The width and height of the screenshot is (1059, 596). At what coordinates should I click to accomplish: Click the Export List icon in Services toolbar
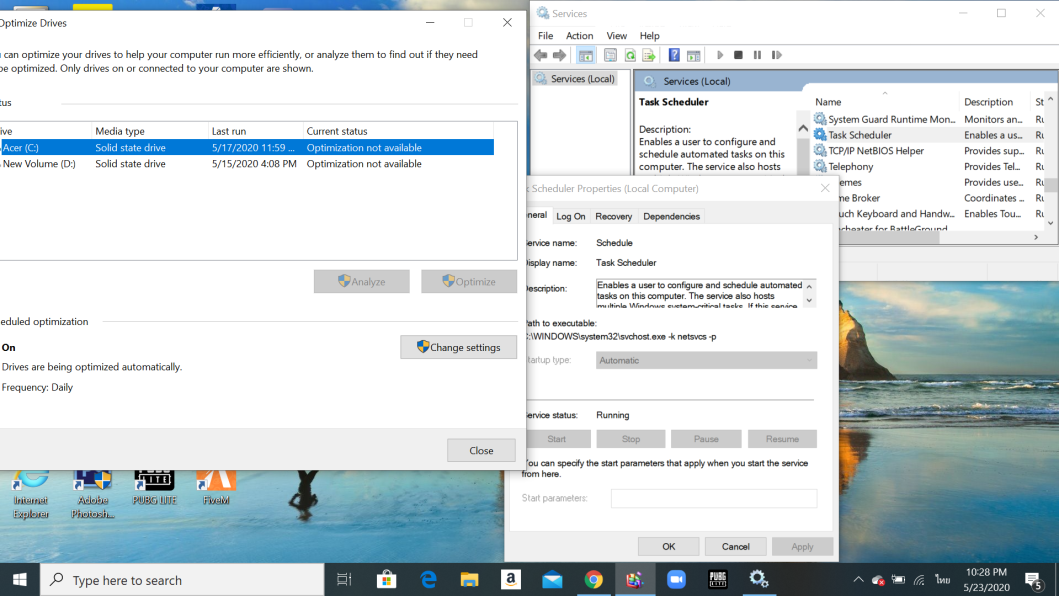649,55
